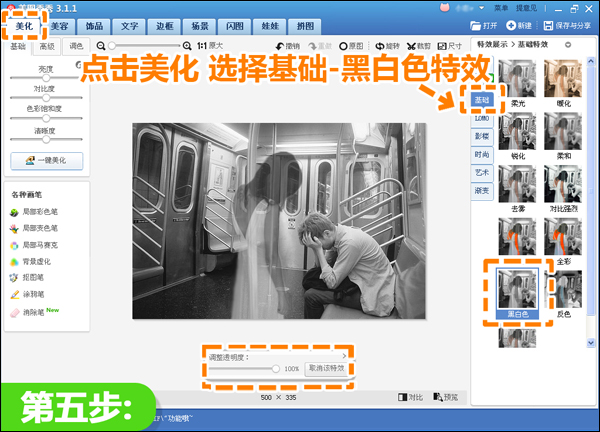The image size is (600, 432).
Task: Select the 影楼 effects category
Action: [x=482, y=136]
